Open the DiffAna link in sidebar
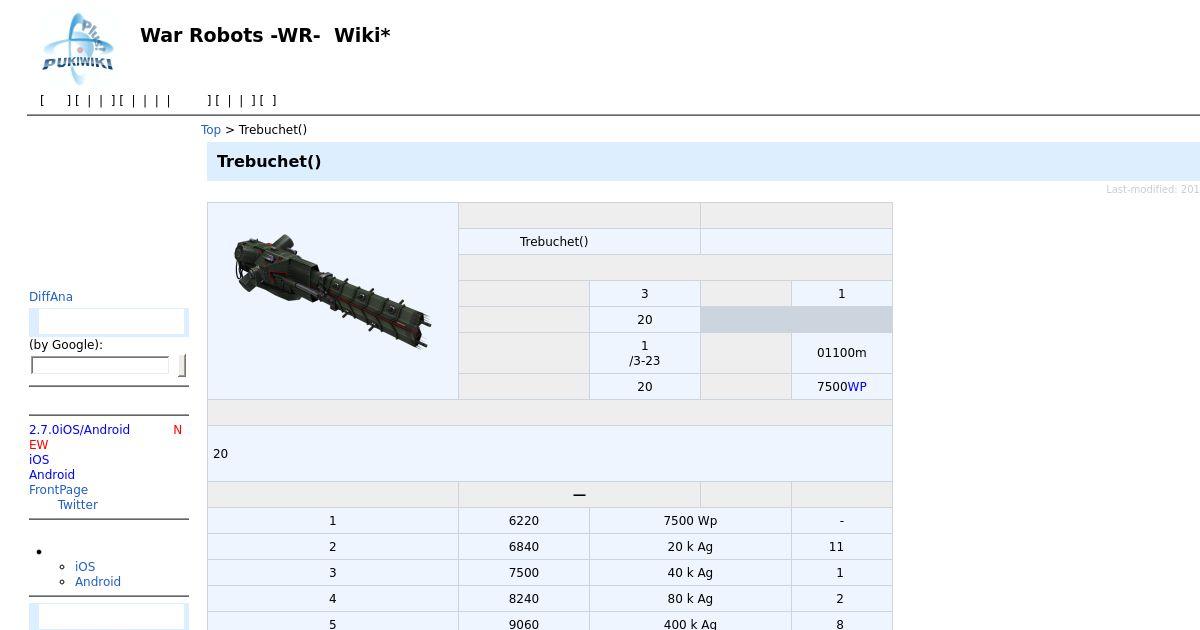 (51, 297)
